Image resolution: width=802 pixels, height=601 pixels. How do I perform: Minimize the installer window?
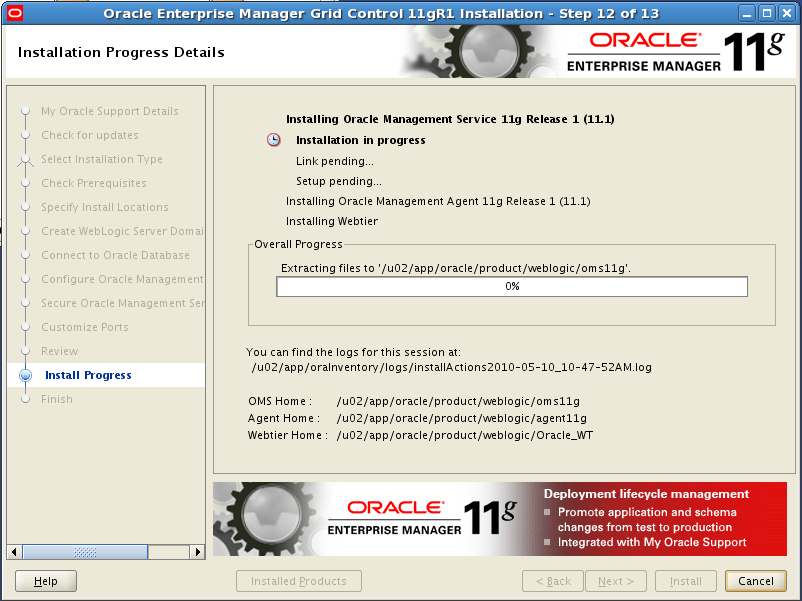click(747, 13)
